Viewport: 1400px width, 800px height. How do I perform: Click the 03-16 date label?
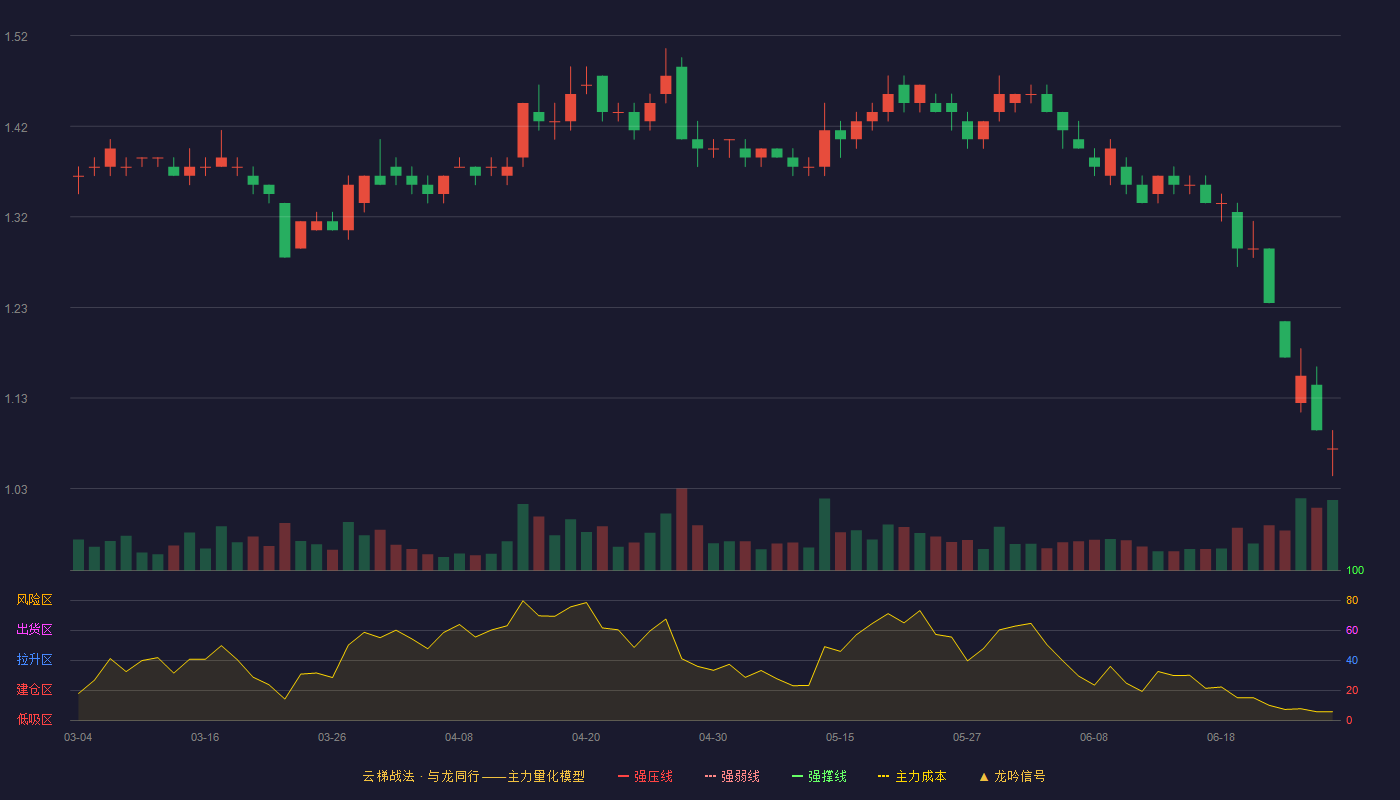[205, 737]
